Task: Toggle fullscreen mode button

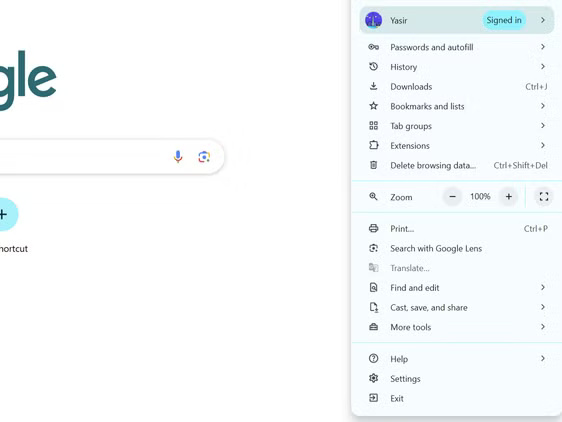Action: pyautogui.click(x=544, y=196)
